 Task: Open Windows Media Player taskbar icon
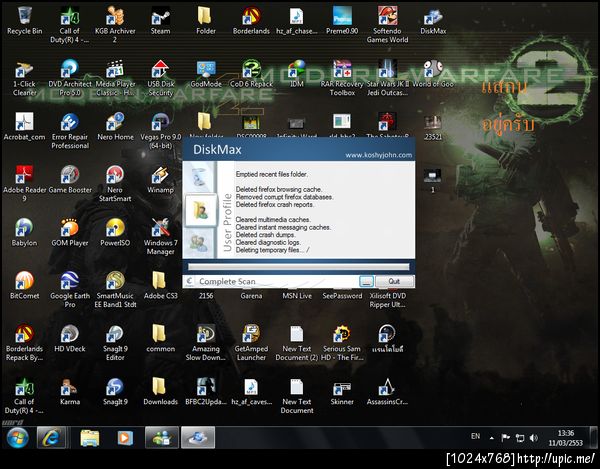tap(125, 438)
